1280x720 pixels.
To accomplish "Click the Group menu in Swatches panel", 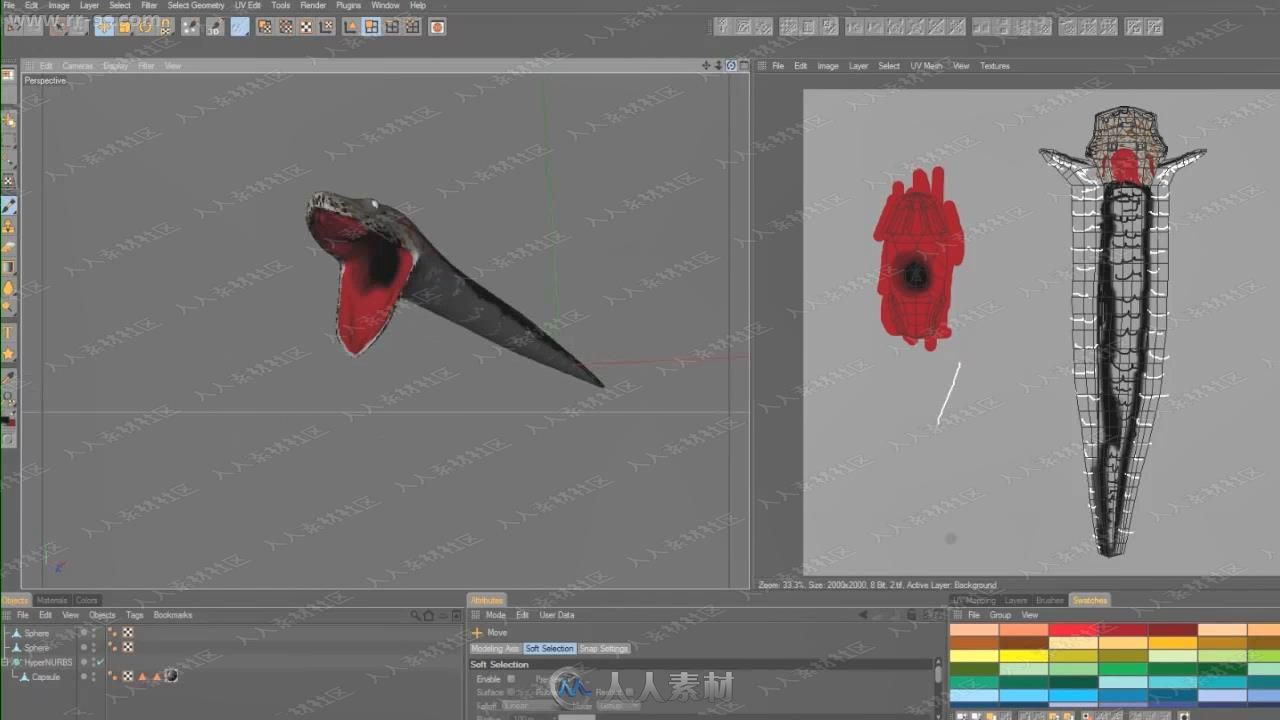I will 1000,615.
